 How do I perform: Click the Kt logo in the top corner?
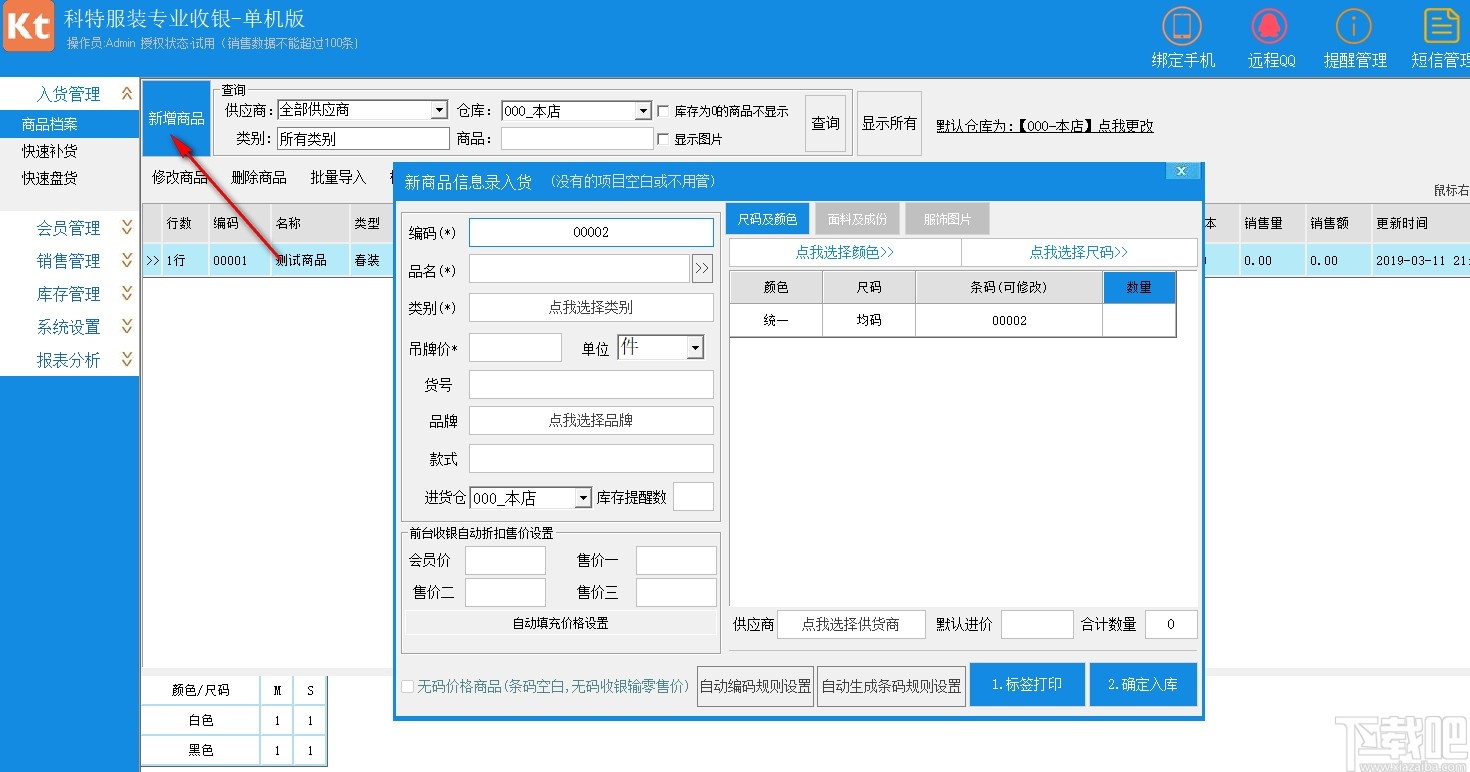(x=27, y=26)
